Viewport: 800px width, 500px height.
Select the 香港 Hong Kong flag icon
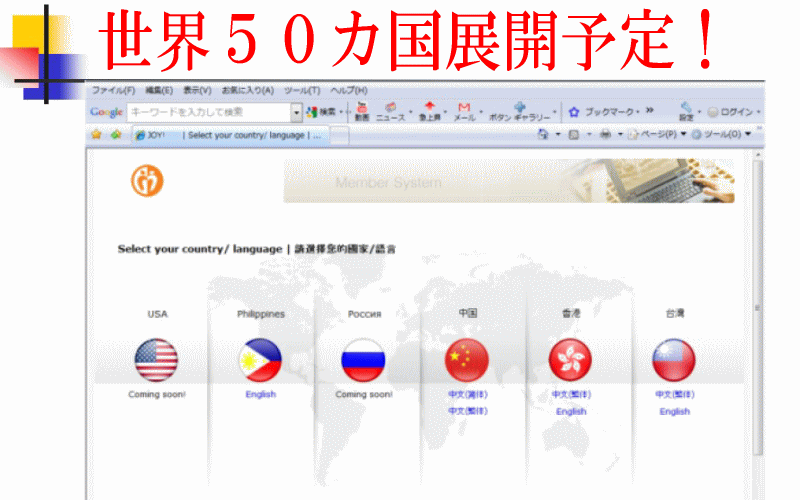click(x=570, y=360)
